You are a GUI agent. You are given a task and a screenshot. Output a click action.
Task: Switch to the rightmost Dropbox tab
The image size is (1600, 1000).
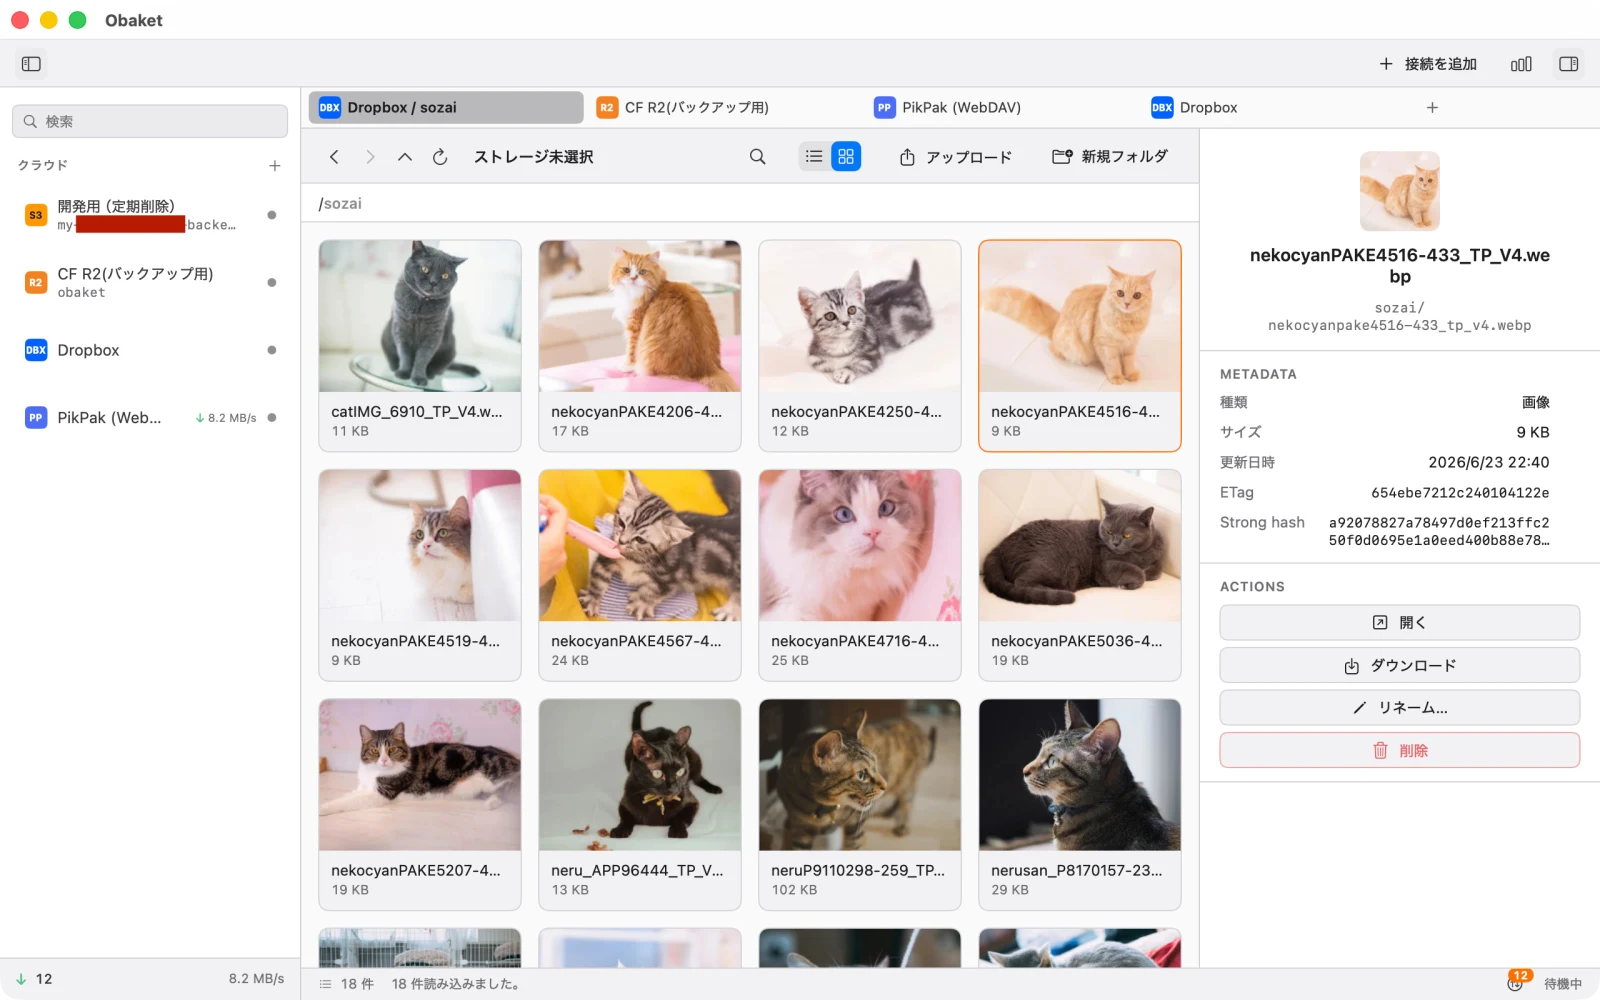click(x=1277, y=107)
